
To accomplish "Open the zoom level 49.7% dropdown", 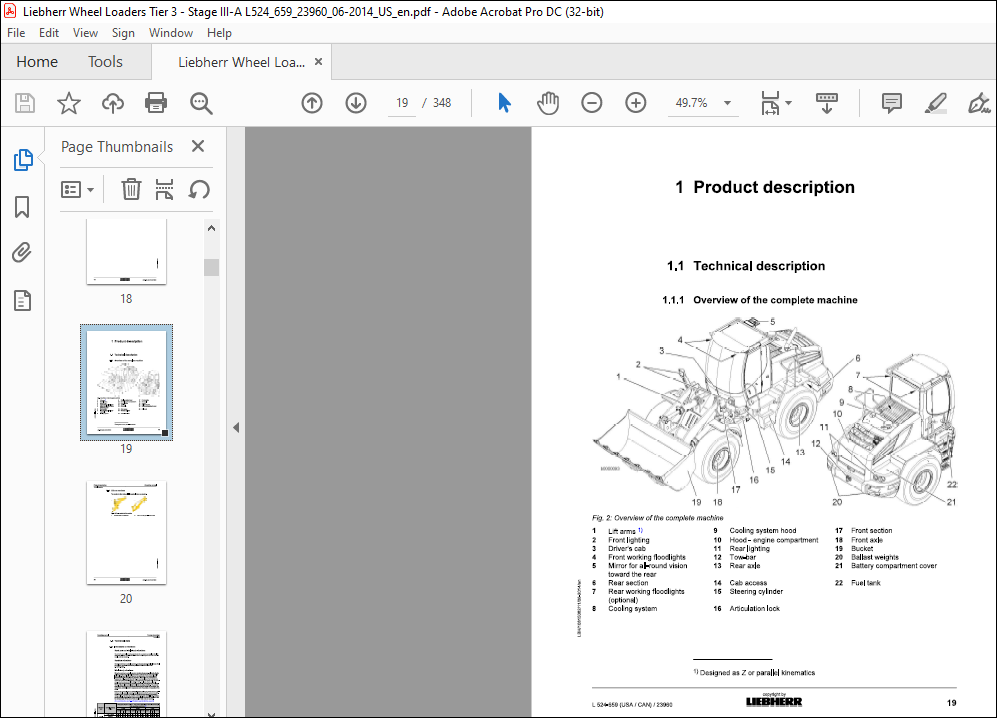I will [x=727, y=103].
